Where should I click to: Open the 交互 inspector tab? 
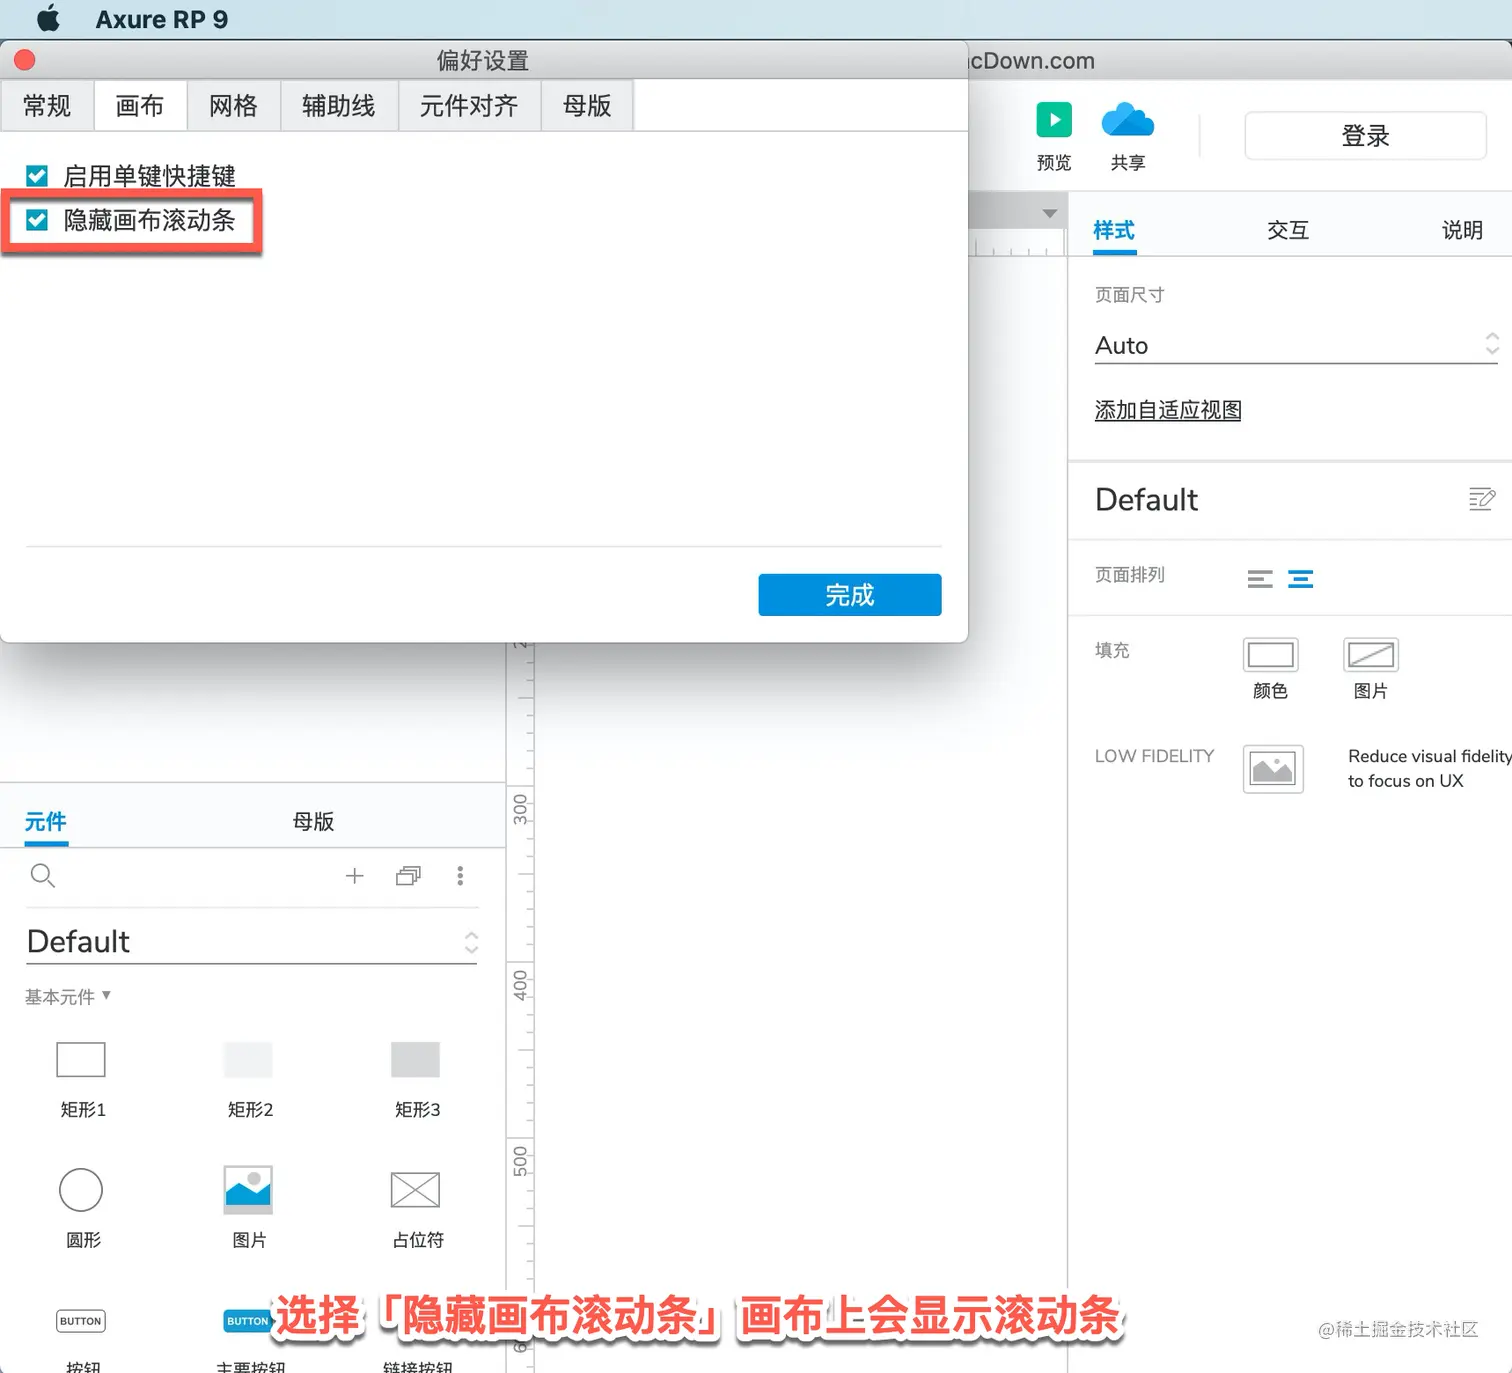click(x=1288, y=231)
